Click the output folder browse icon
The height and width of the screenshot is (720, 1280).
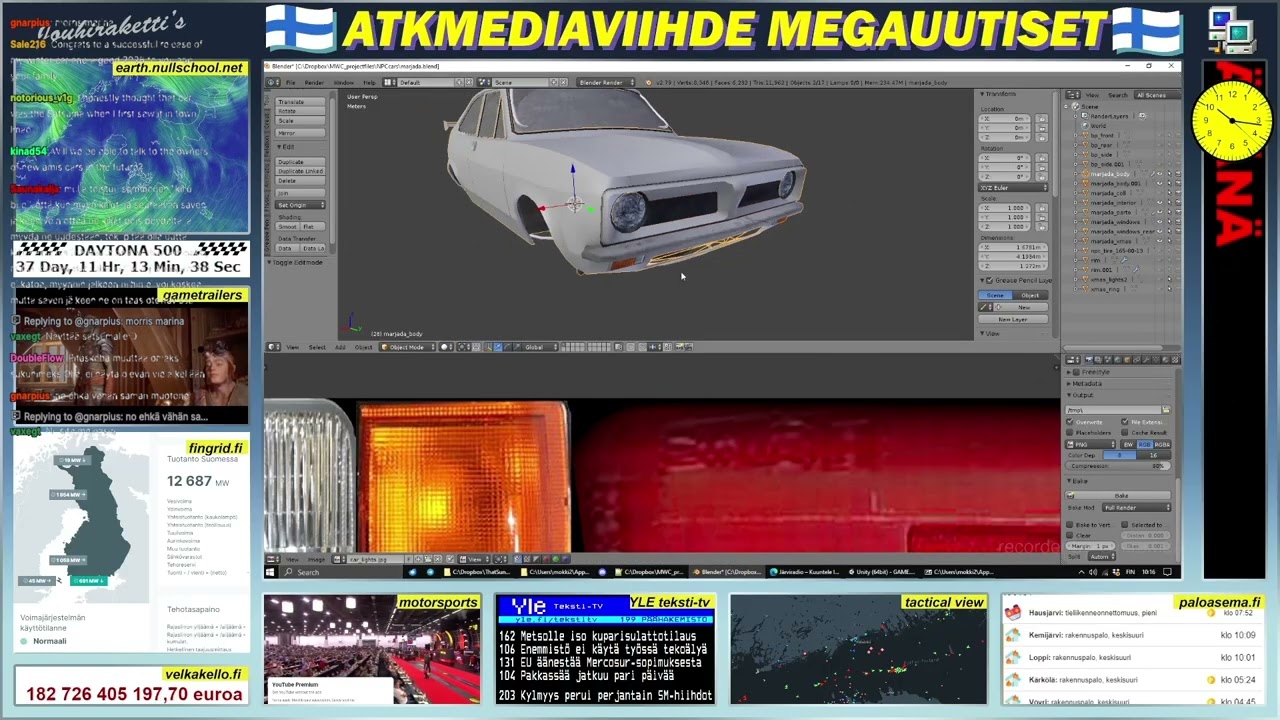1166,410
